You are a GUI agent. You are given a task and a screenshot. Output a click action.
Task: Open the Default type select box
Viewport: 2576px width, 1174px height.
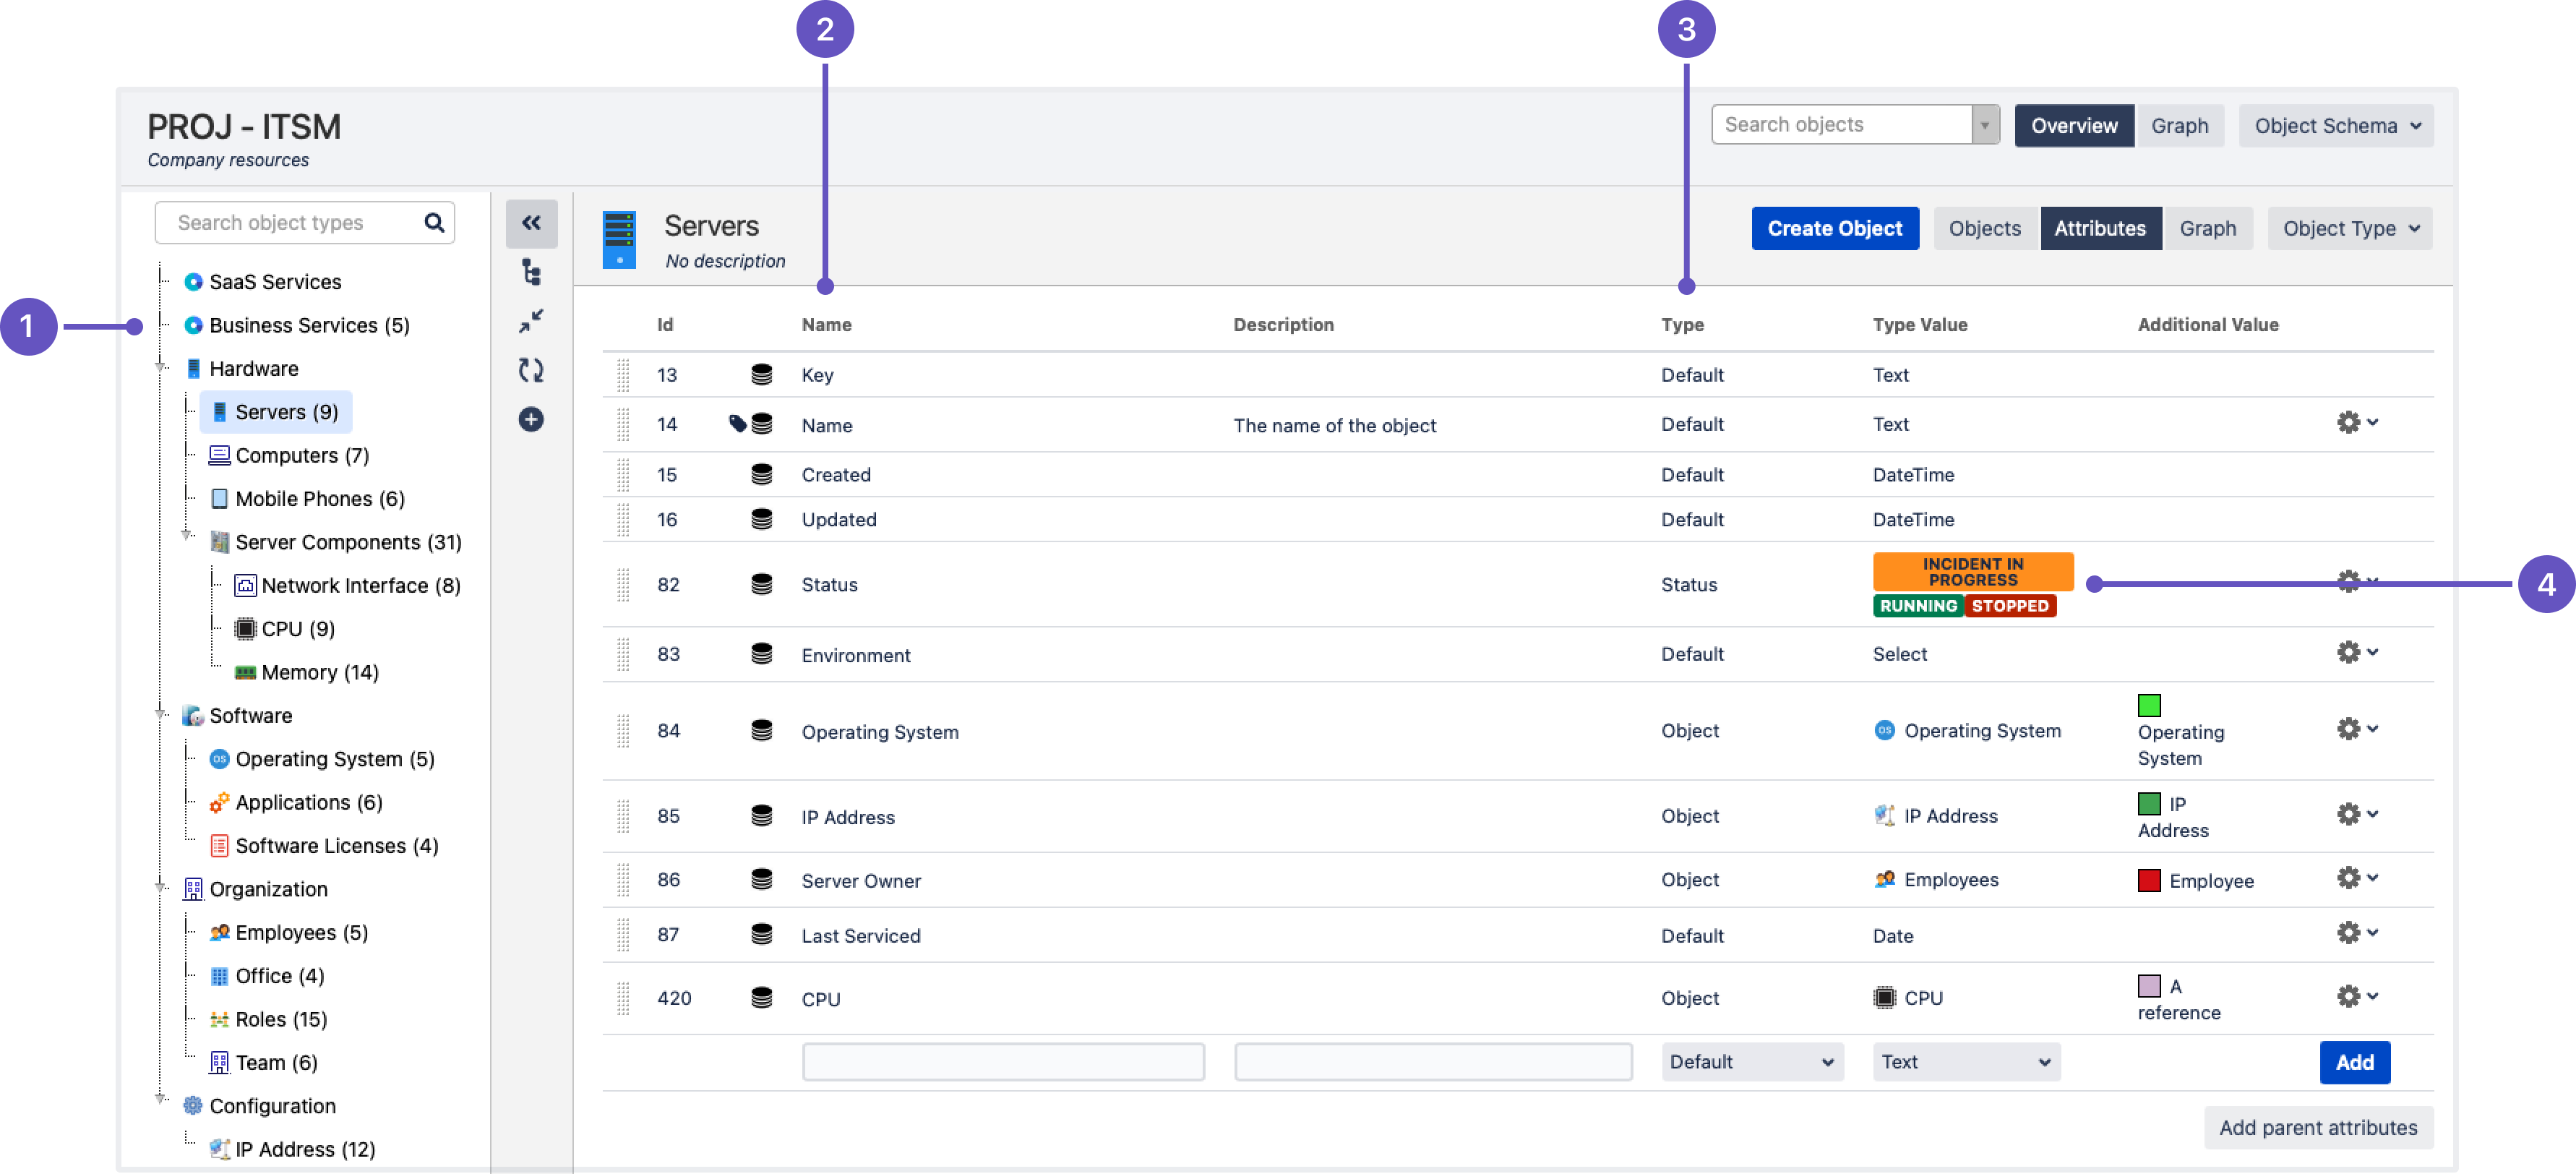pyautogui.click(x=1752, y=1061)
